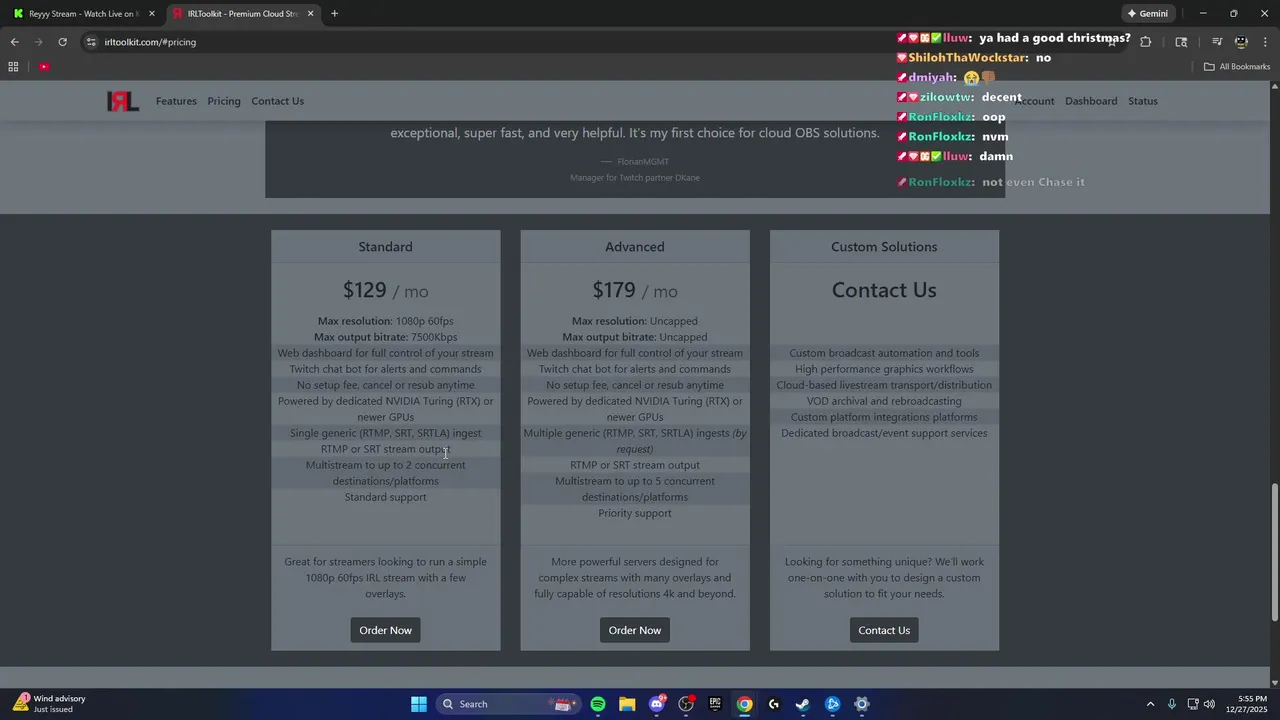The width and height of the screenshot is (1280, 720).
Task: Select the IRLToolkit Premium Cloud tab
Action: point(240,14)
